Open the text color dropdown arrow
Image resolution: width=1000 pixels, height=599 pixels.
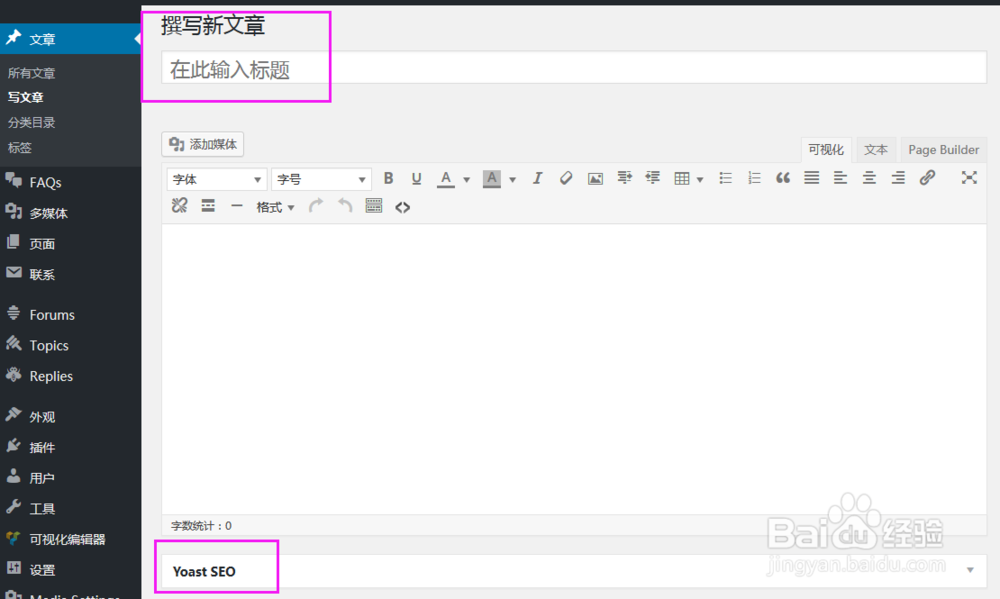tap(466, 180)
